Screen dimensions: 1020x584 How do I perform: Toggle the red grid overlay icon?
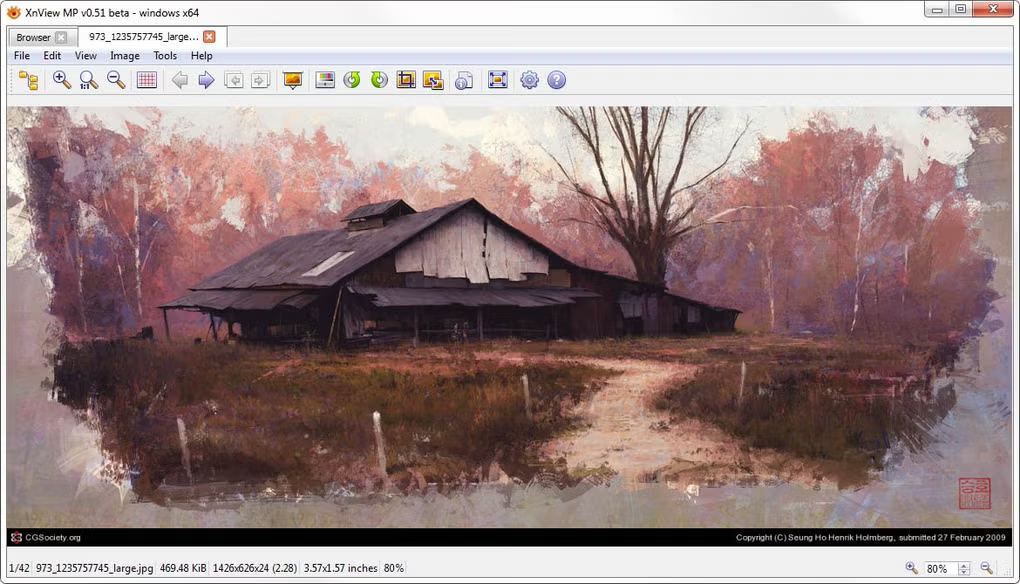tap(147, 80)
